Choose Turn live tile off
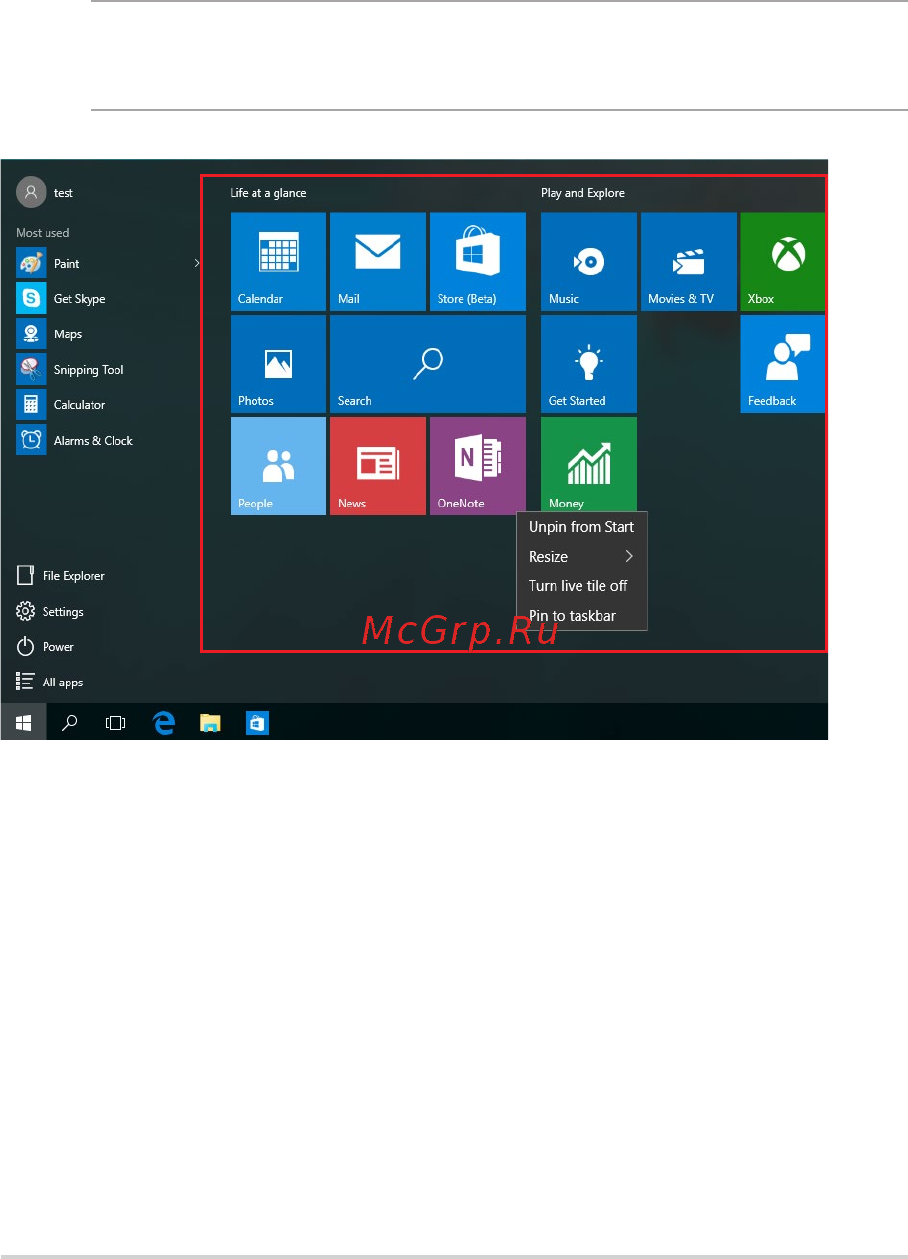The image size is (908, 1259). click(x=582, y=586)
